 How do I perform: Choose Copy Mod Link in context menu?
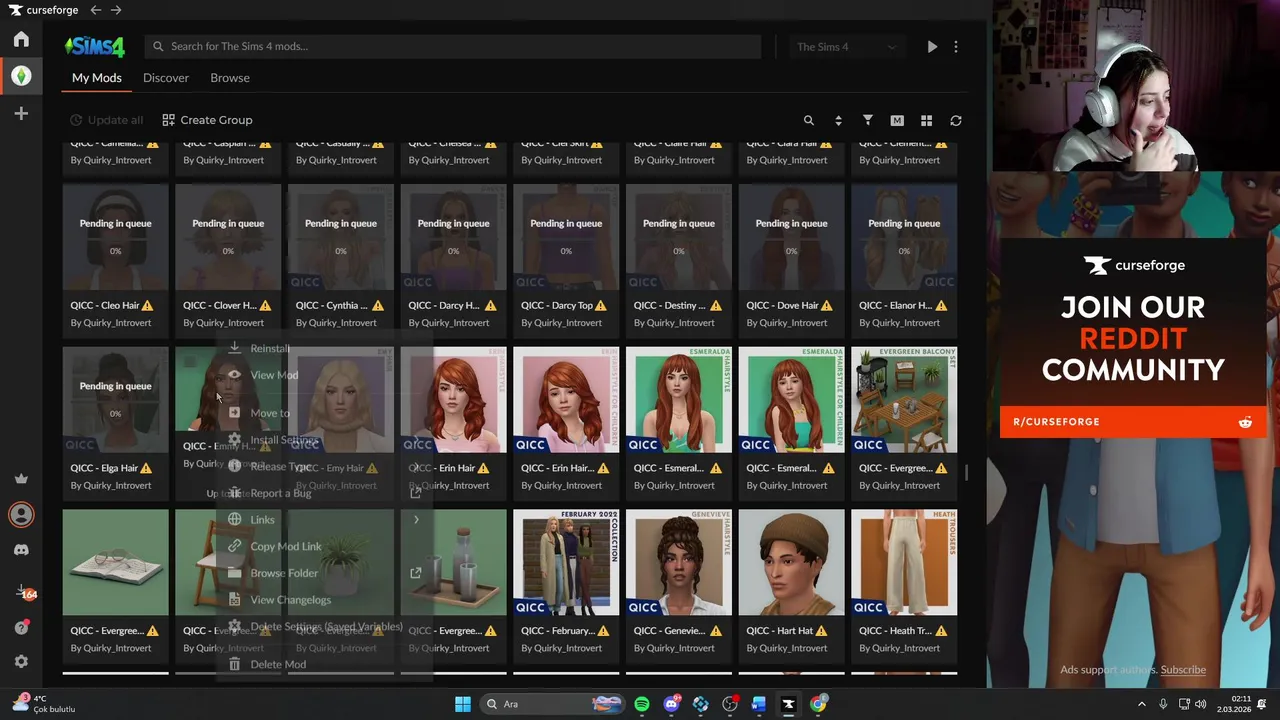coord(286,546)
